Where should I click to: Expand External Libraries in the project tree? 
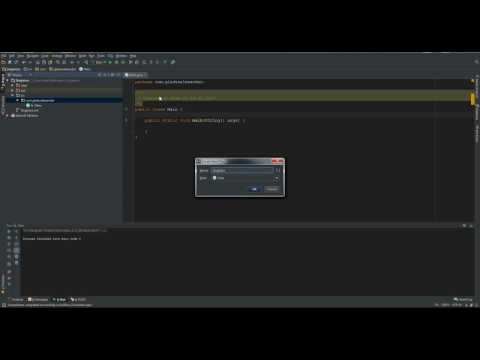click(x=7, y=116)
